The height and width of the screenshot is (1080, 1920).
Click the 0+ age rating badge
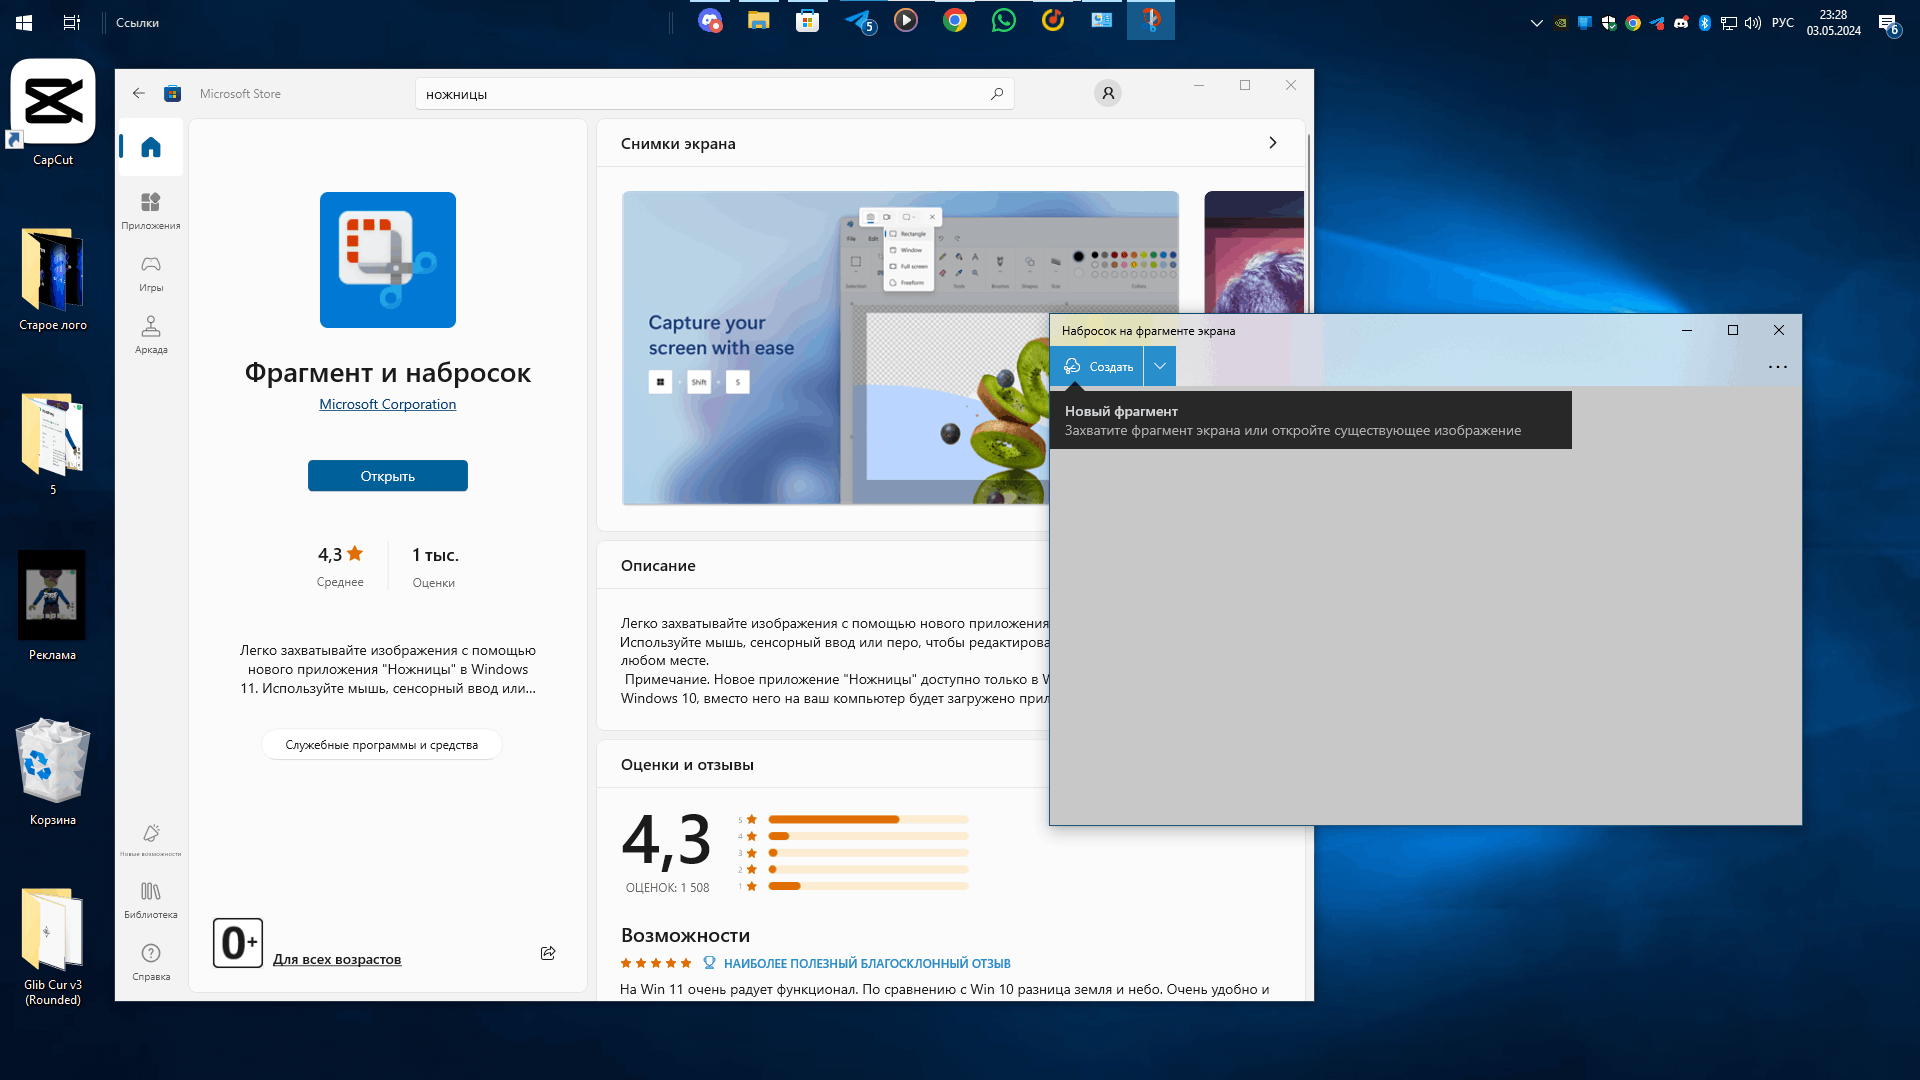click(x=238, y=943)
